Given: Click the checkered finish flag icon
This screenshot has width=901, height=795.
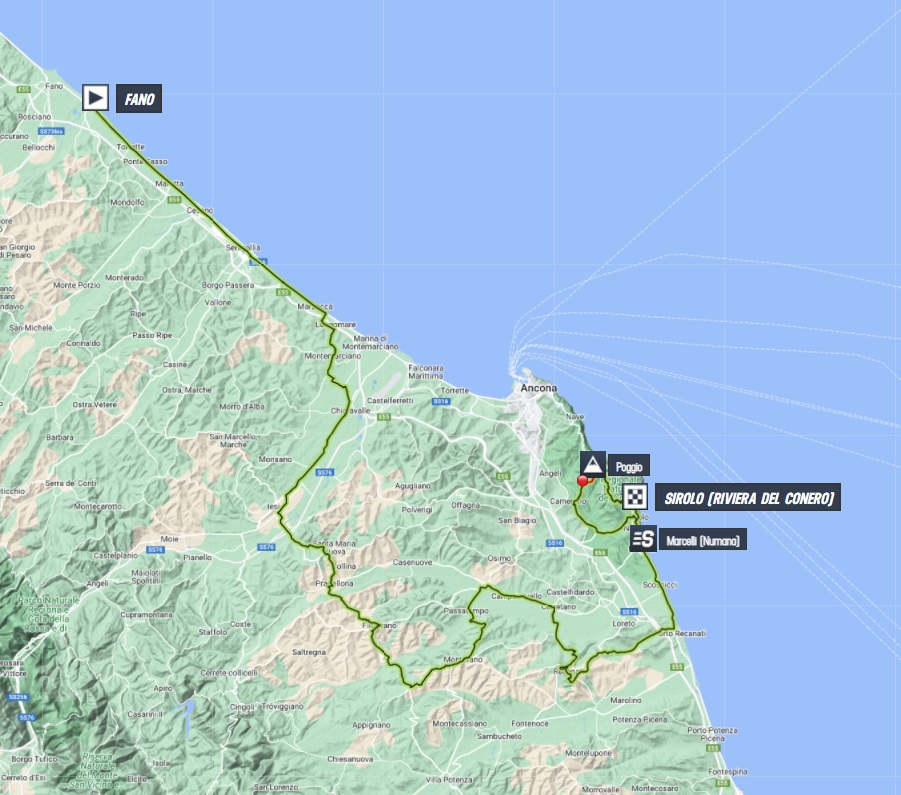Looking at the screenshot, I should click(634, 497).
